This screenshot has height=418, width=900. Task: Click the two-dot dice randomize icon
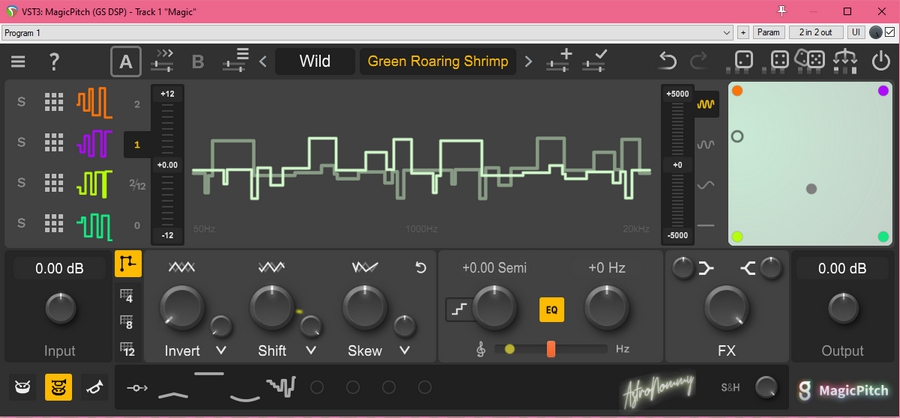743,61
